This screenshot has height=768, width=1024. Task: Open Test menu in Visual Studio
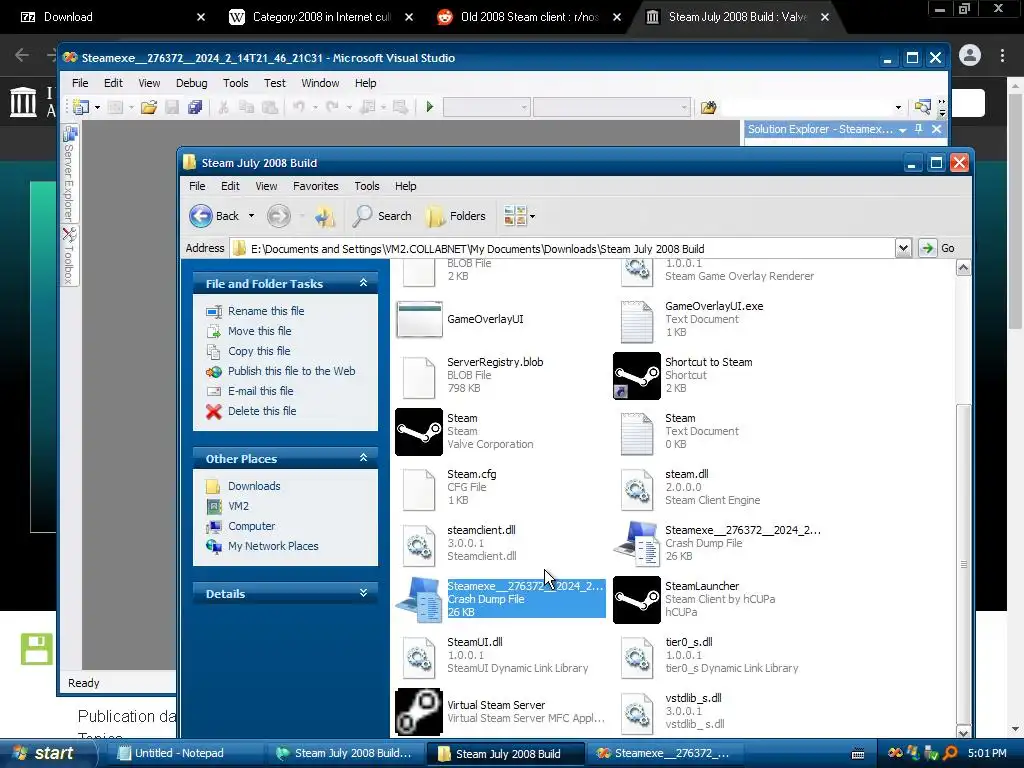click(x=274, y=83)
